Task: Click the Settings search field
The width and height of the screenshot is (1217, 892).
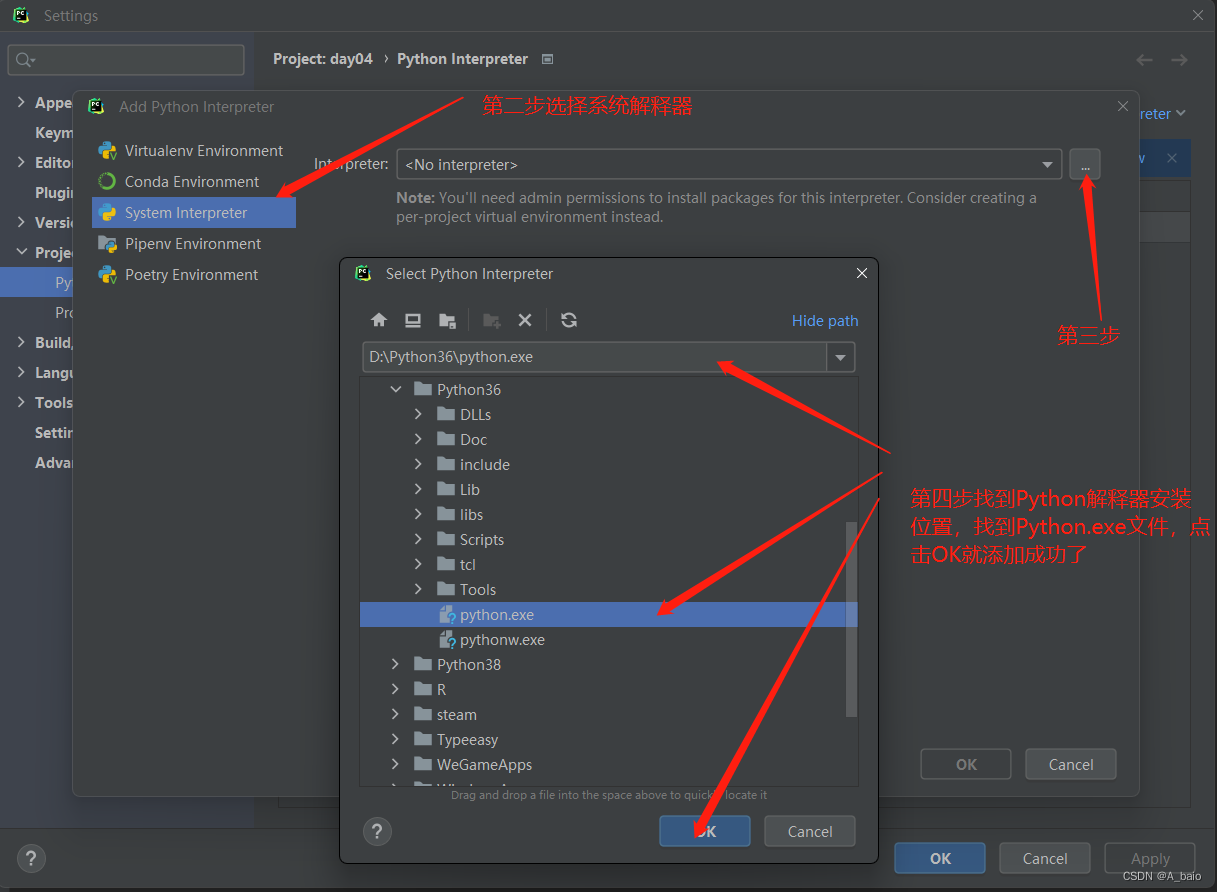Action: click(x=126, y=60)
